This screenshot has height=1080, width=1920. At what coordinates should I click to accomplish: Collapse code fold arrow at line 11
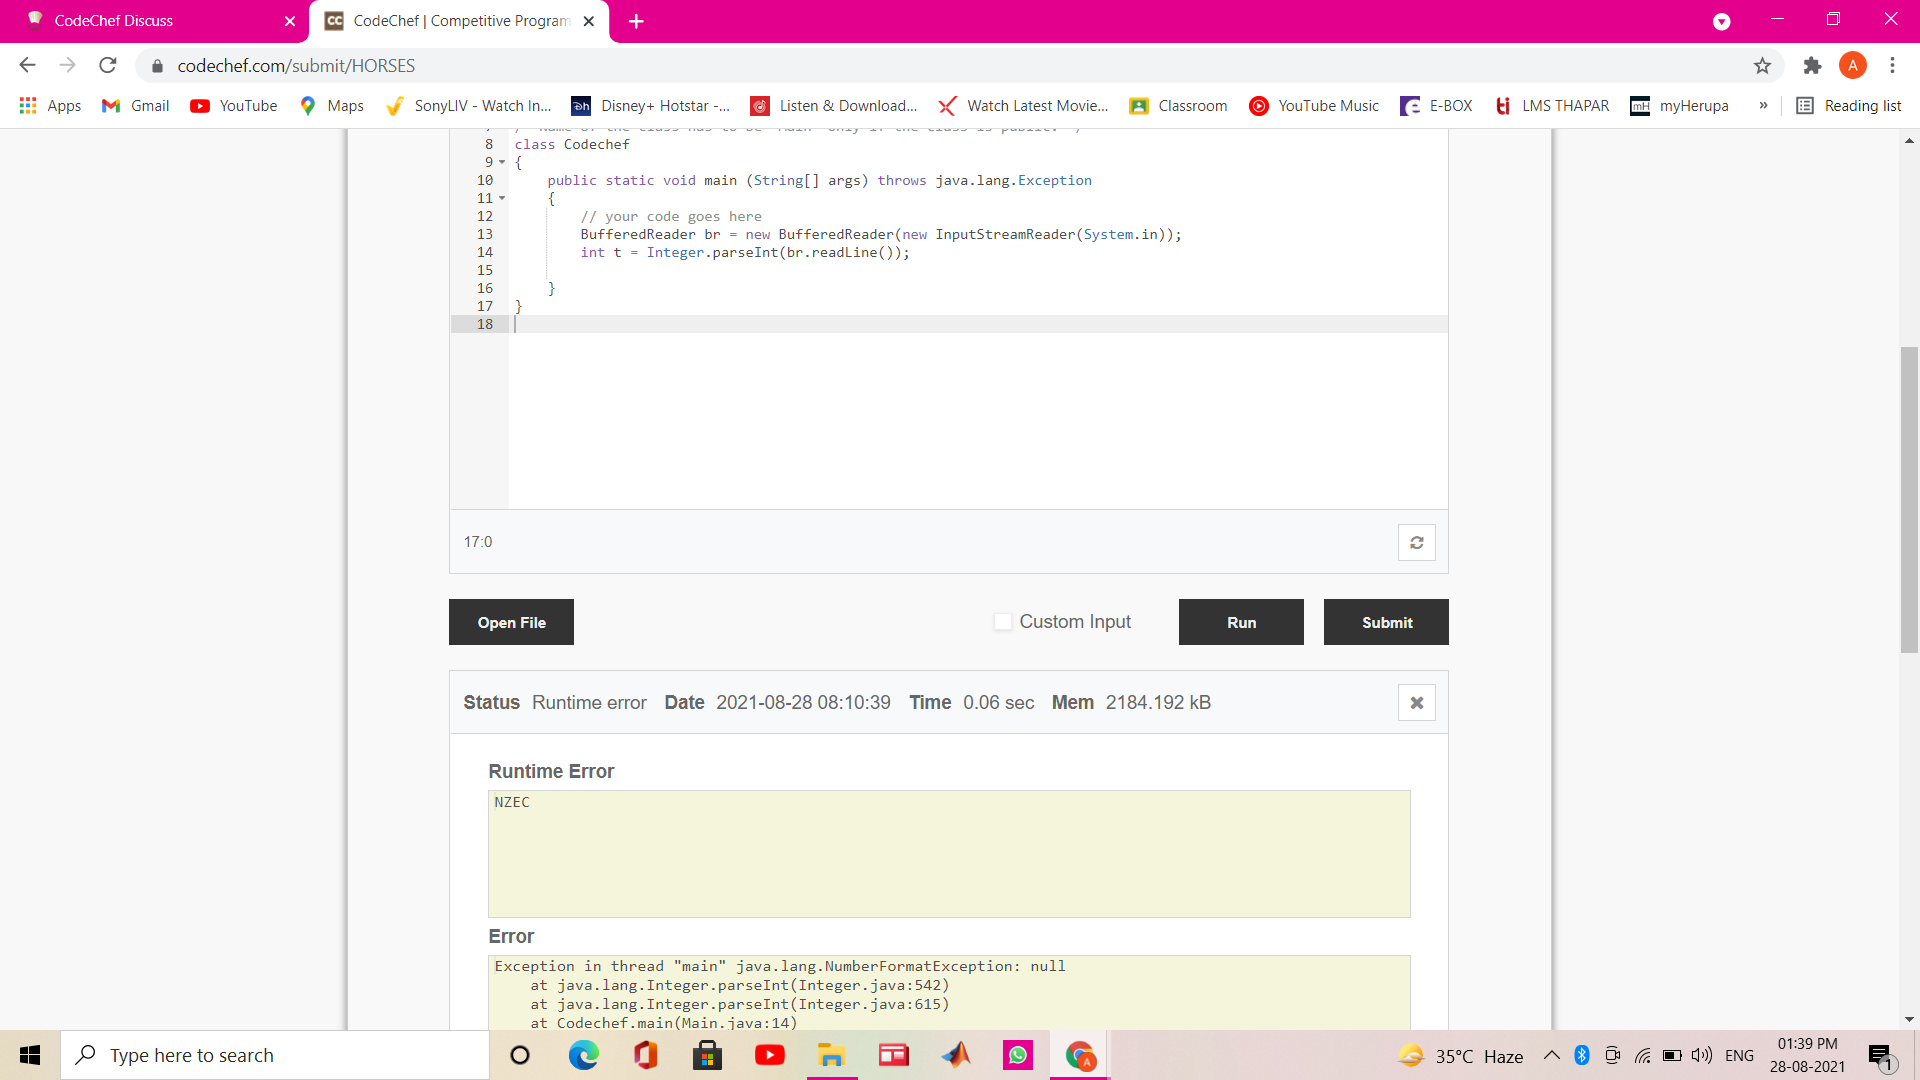click(x=502, y=198)
